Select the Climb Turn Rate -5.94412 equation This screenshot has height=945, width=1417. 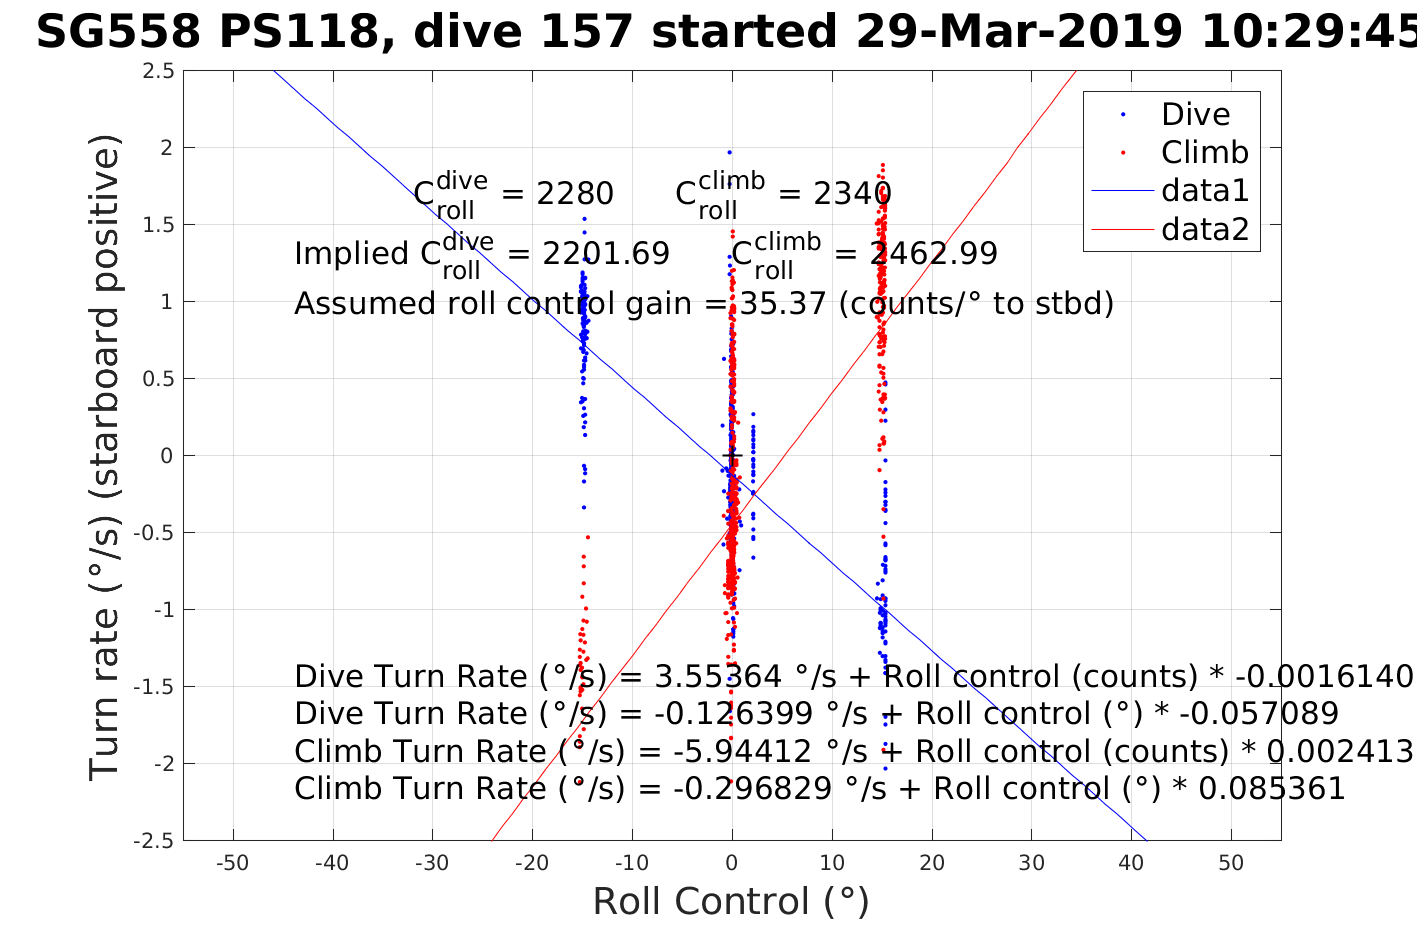[853, 751]
